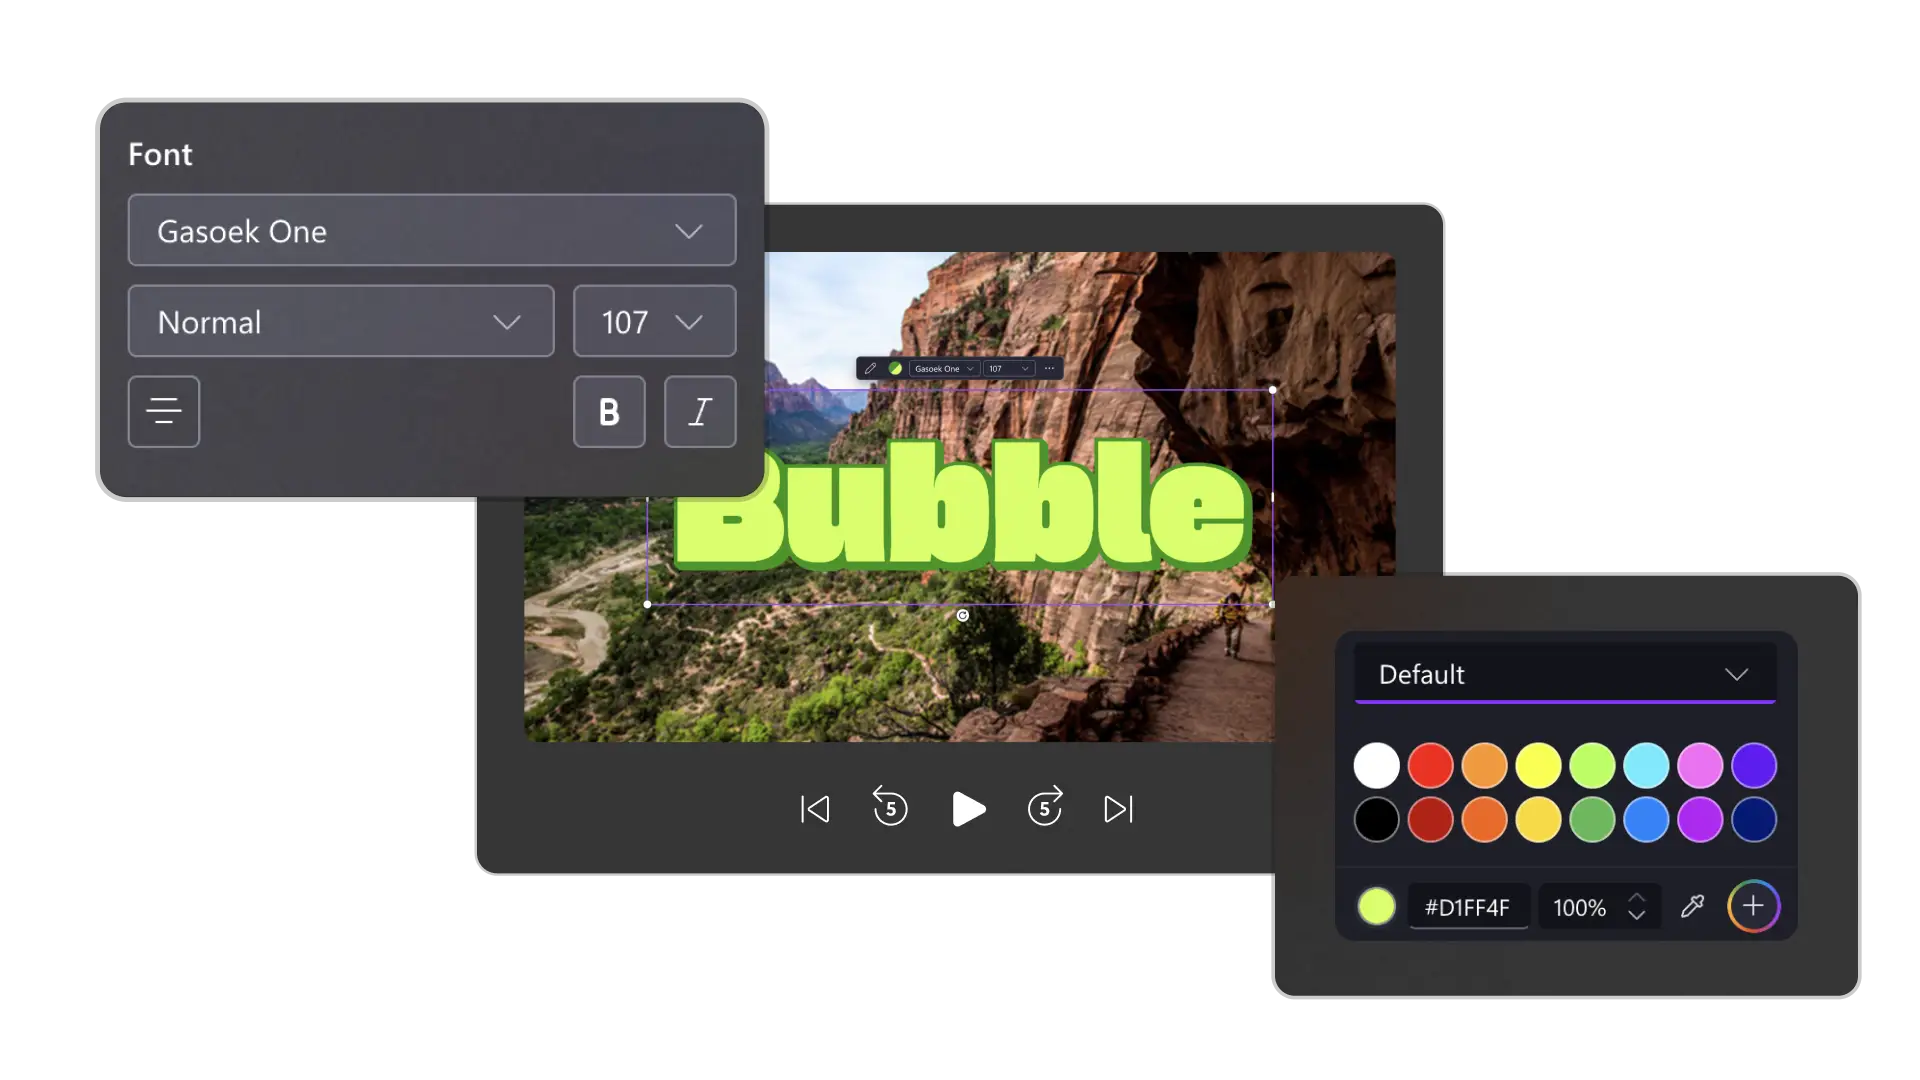The height and width of the screenshot is (1080, 1920).
Task: Click the skip to end playback icon
Action: point(1117,808)
